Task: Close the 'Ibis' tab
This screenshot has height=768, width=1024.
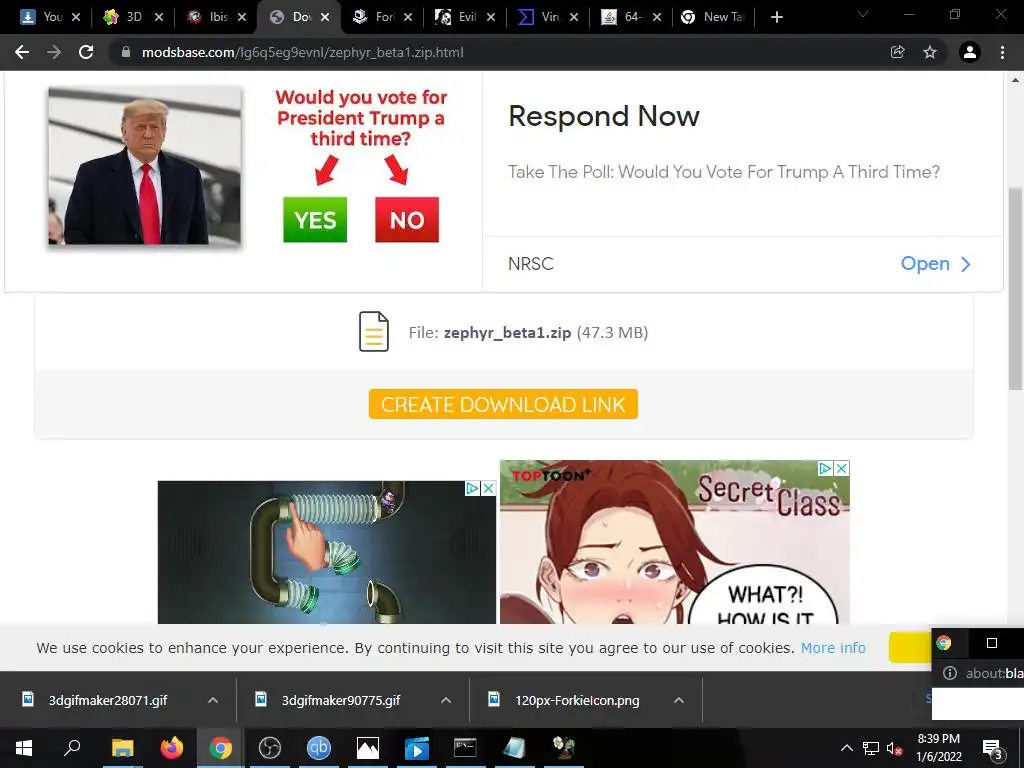Action: point(242,17)
